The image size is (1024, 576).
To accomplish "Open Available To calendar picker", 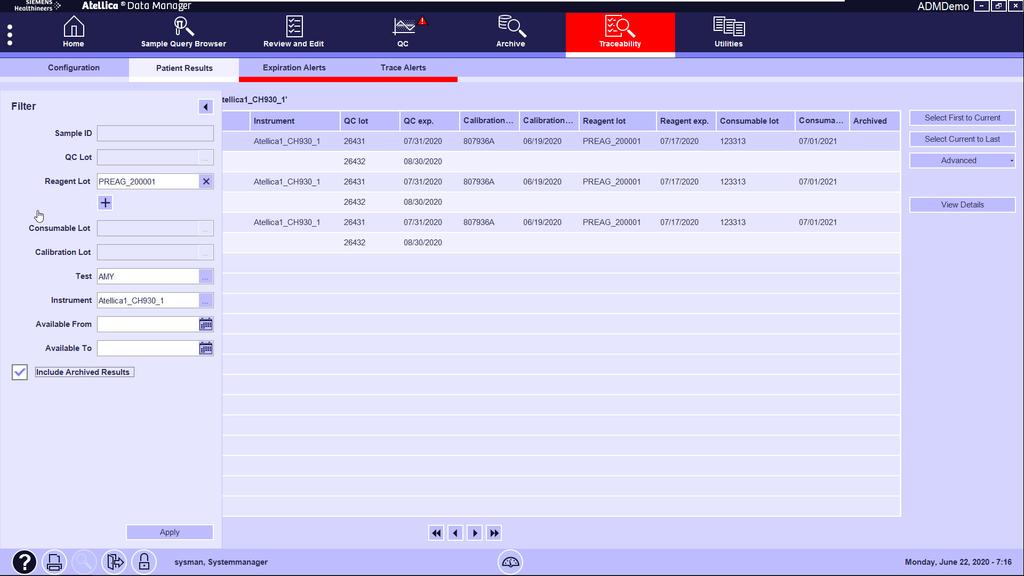I will point(206,348).
